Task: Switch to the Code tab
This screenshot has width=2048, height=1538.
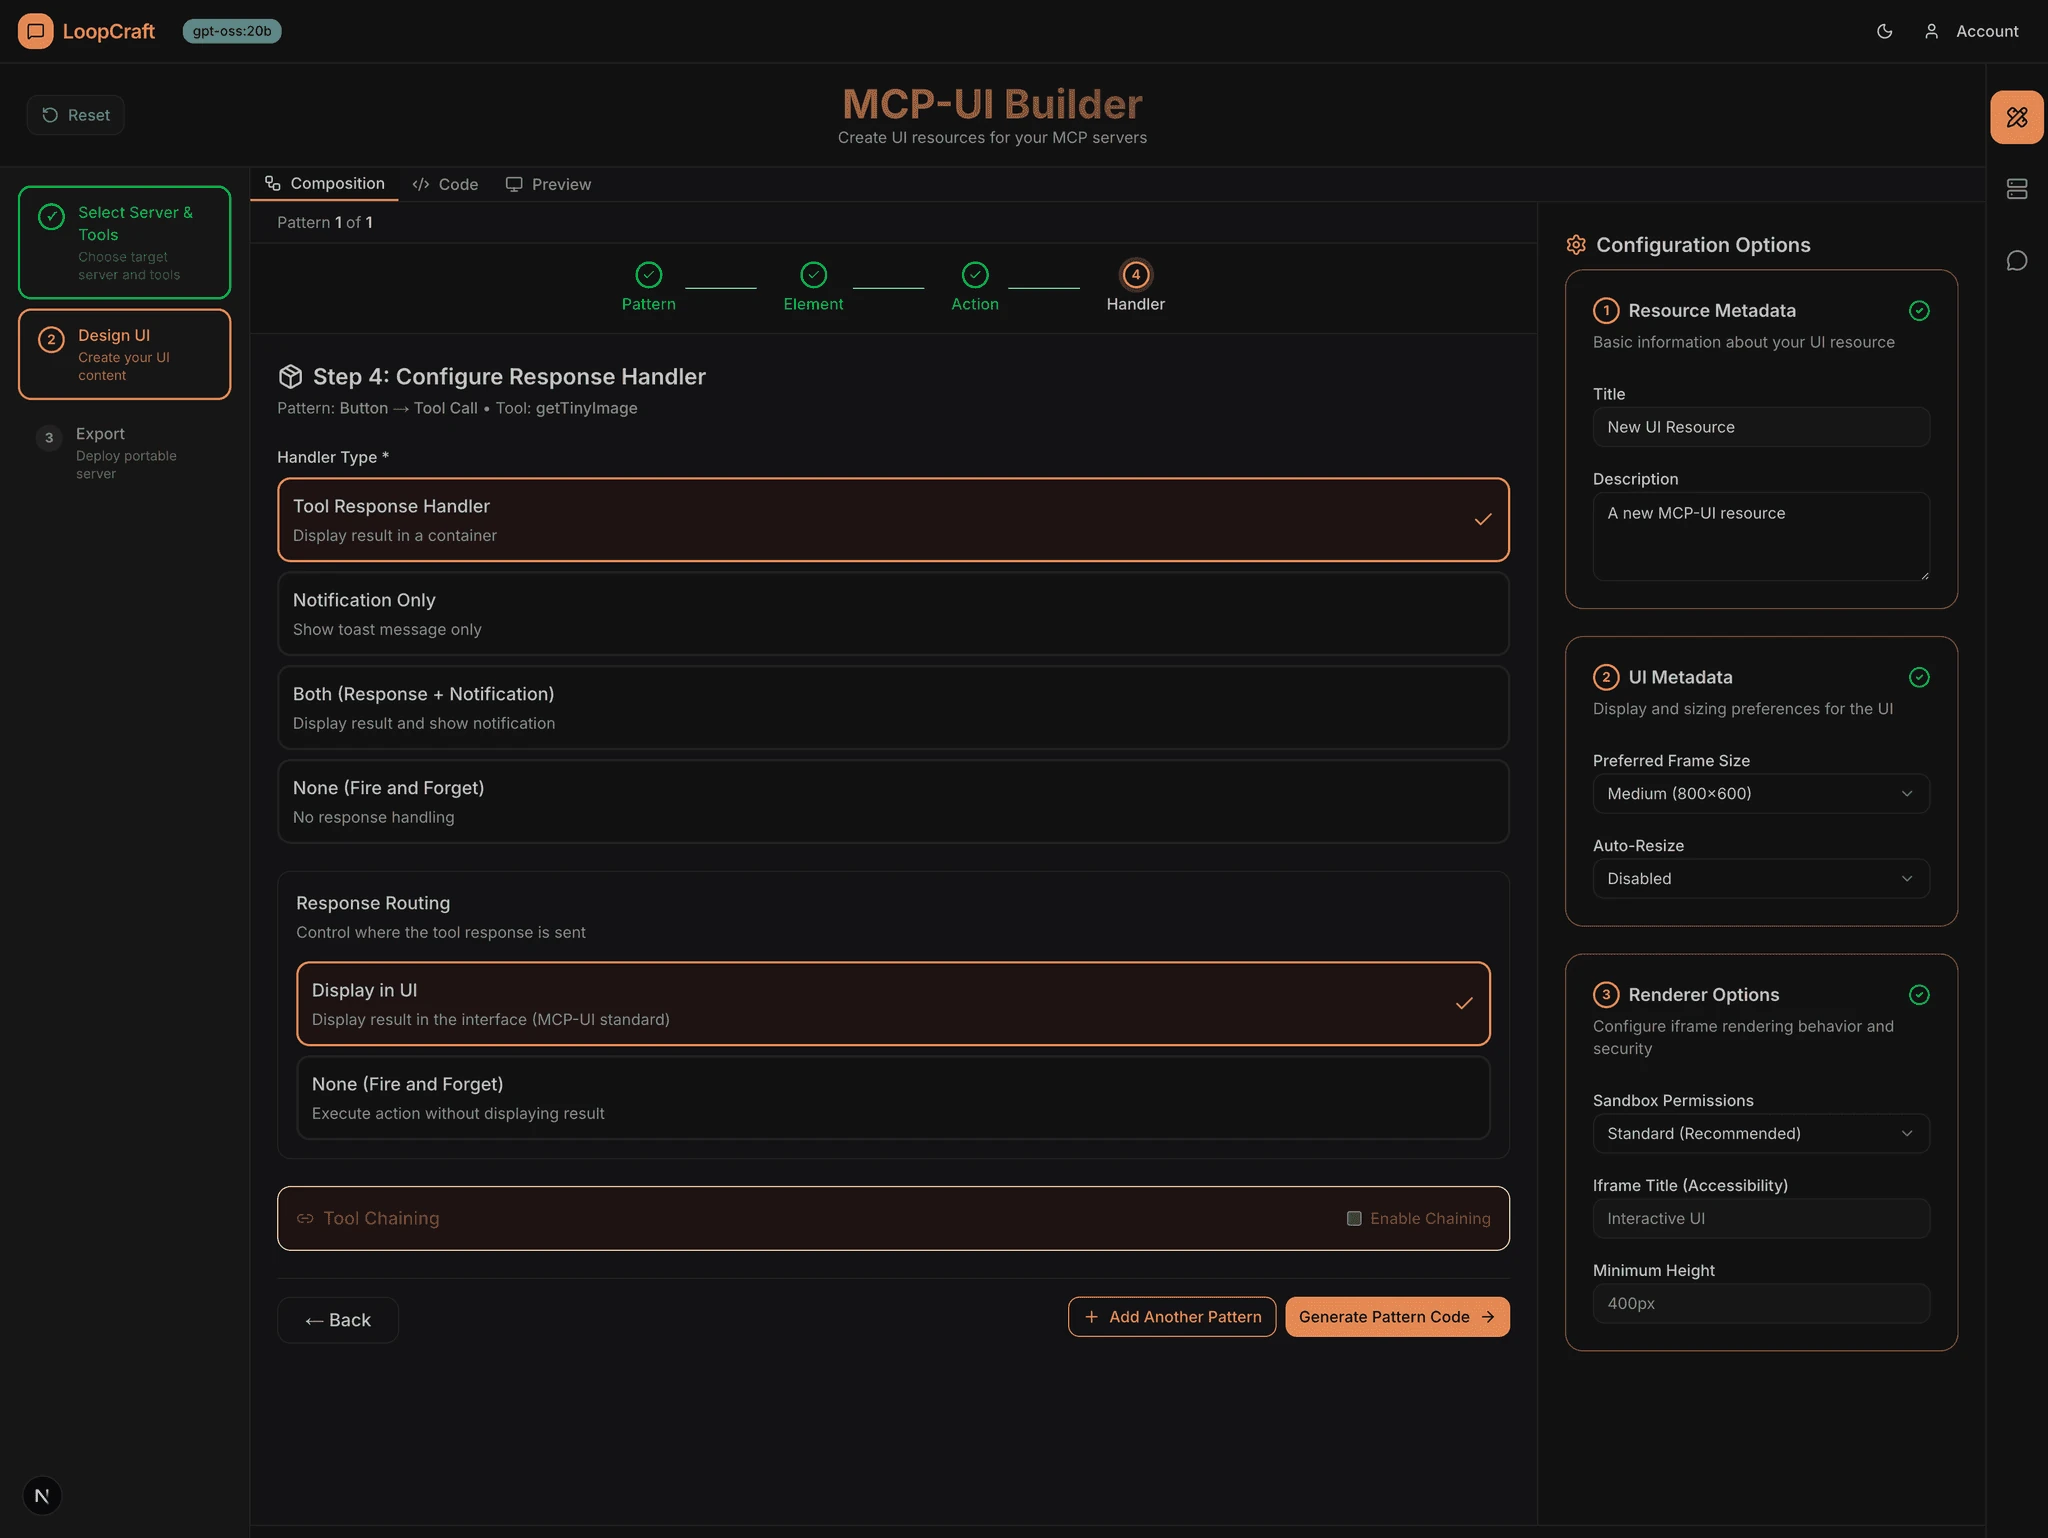Action: click(x=445, y=185)
